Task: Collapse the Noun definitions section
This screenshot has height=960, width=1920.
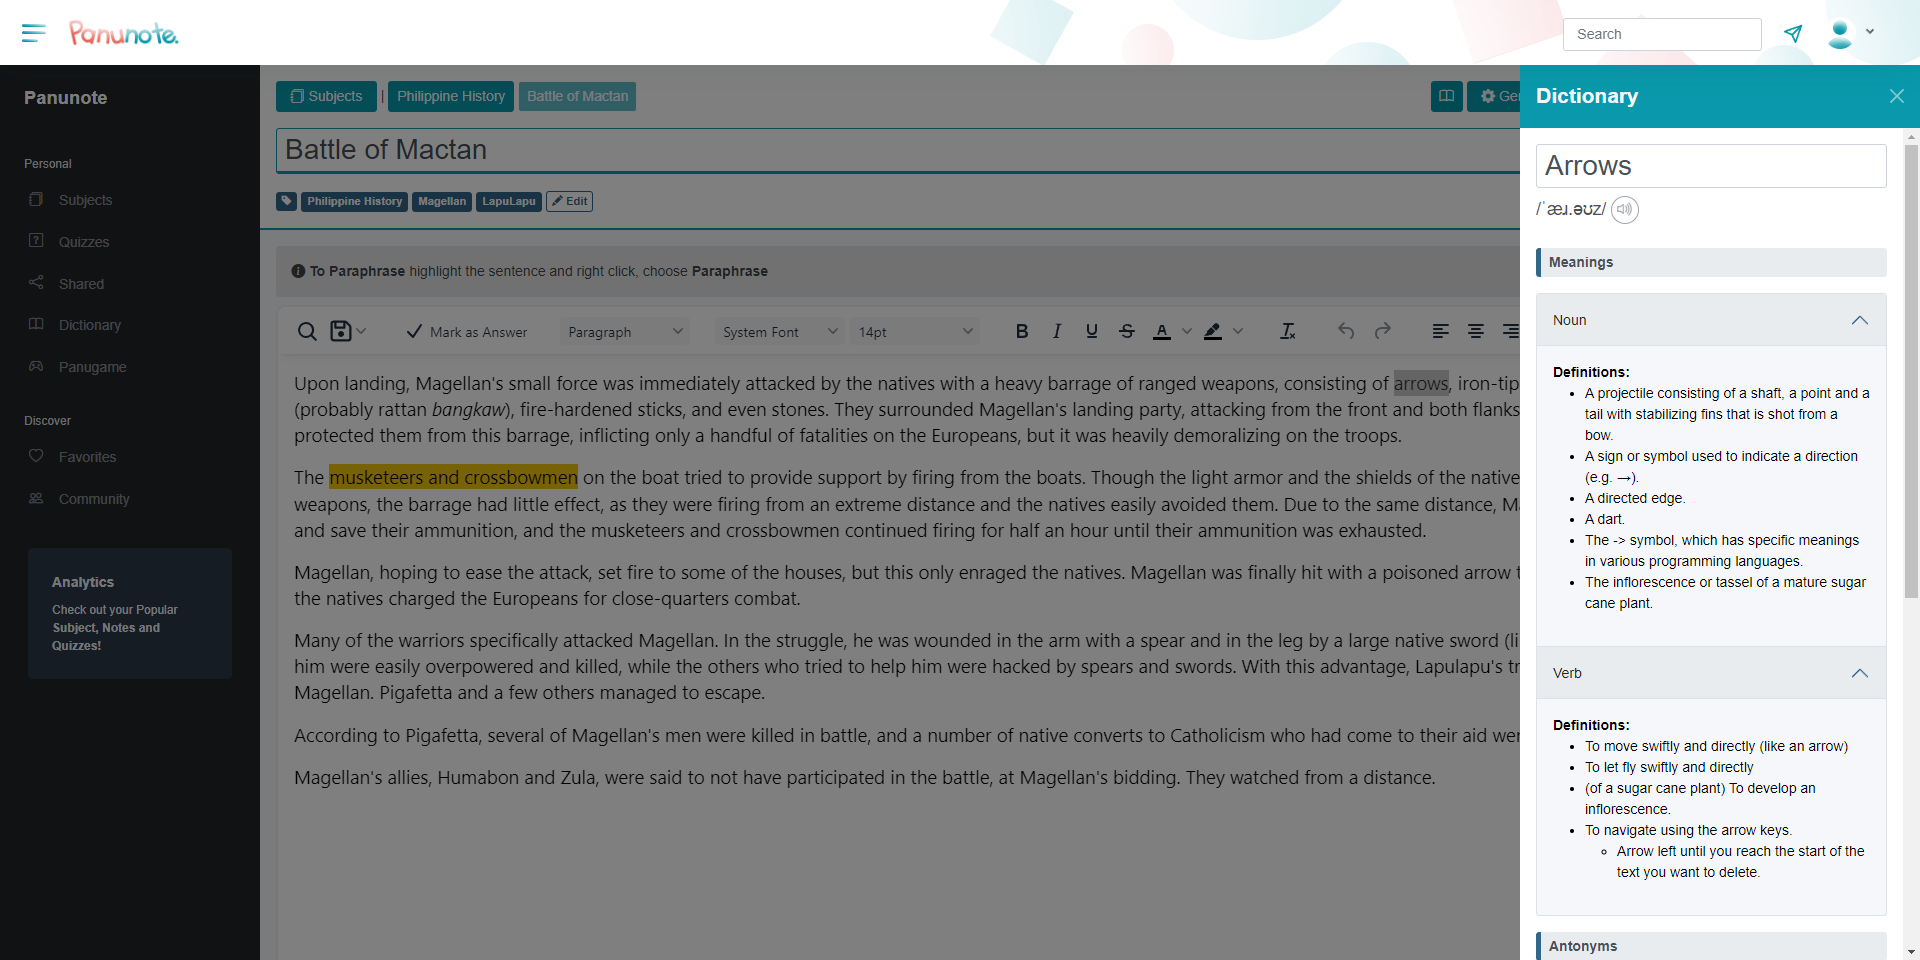Action: point(1711,320)
